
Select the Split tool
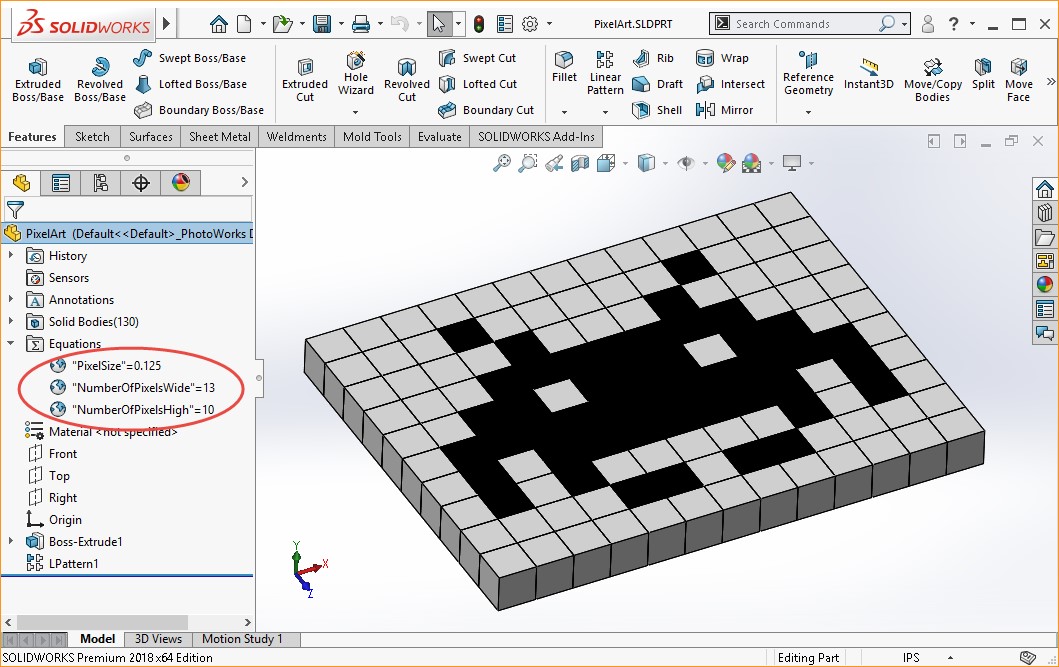click(983, 74)
